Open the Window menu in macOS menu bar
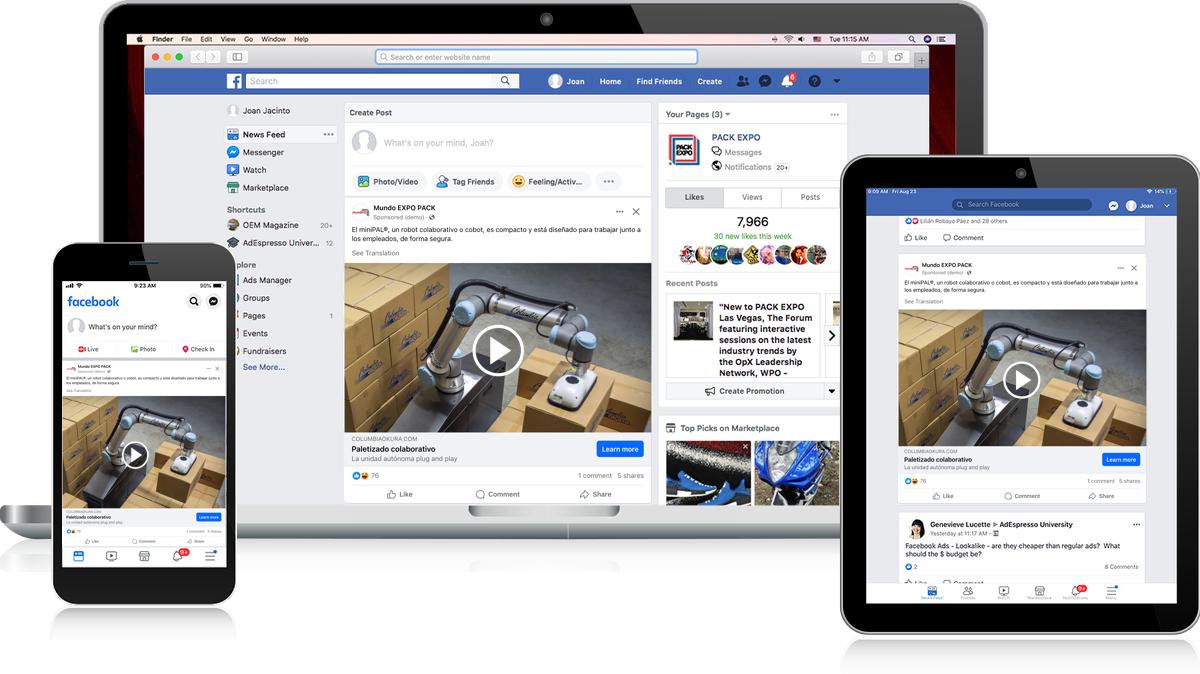This screenshot has width=1200, height=674. click(273, 39)
